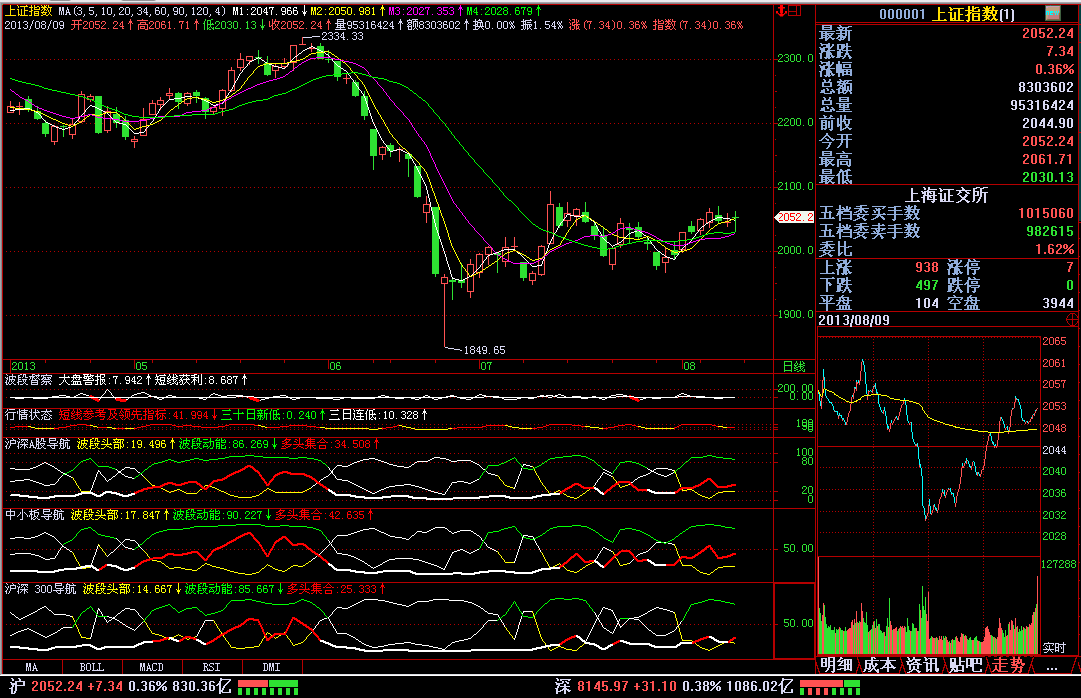Click the Shenzhen red-green strength bar in status bar
The height and width of the screenshot is (698, 1081).
point(830,687)
